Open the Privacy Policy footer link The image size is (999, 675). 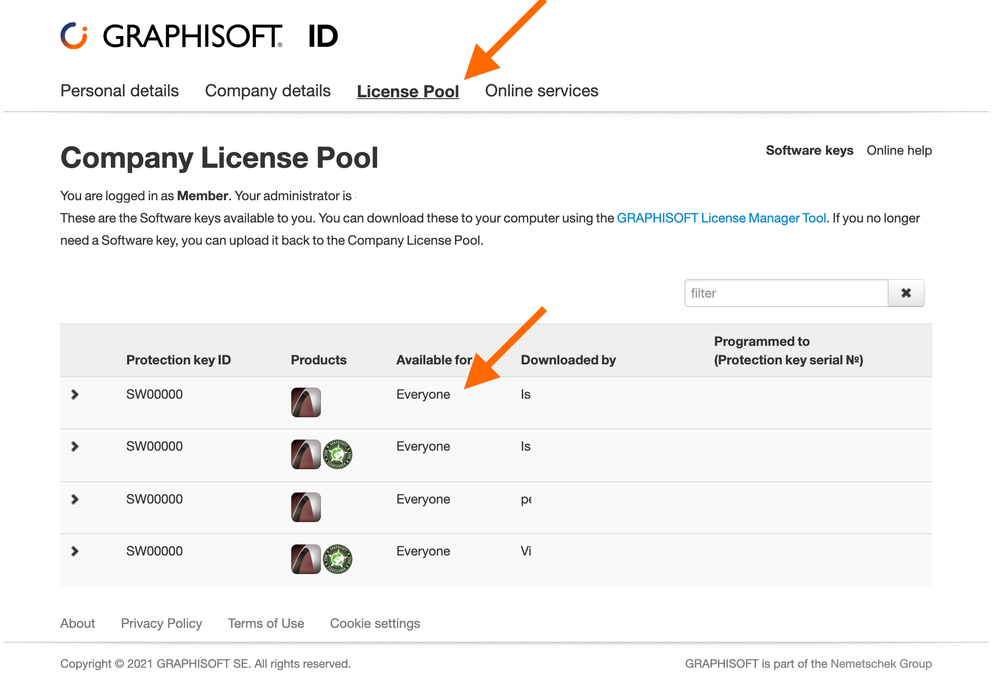pyautogui.click(x=161, y=623)
